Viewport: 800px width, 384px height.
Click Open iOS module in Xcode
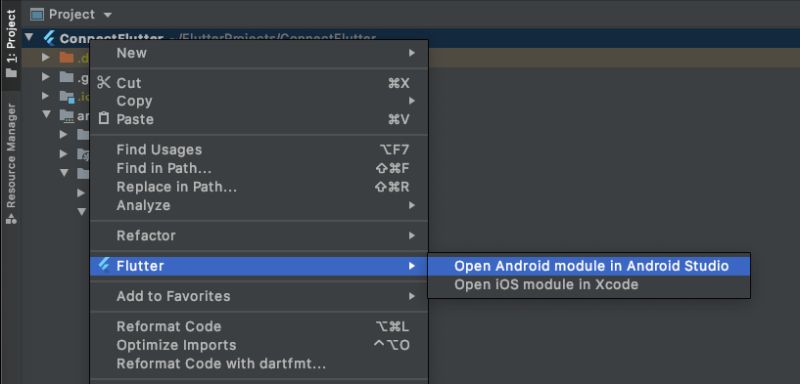pyautogui.click(x=589, y=285)
